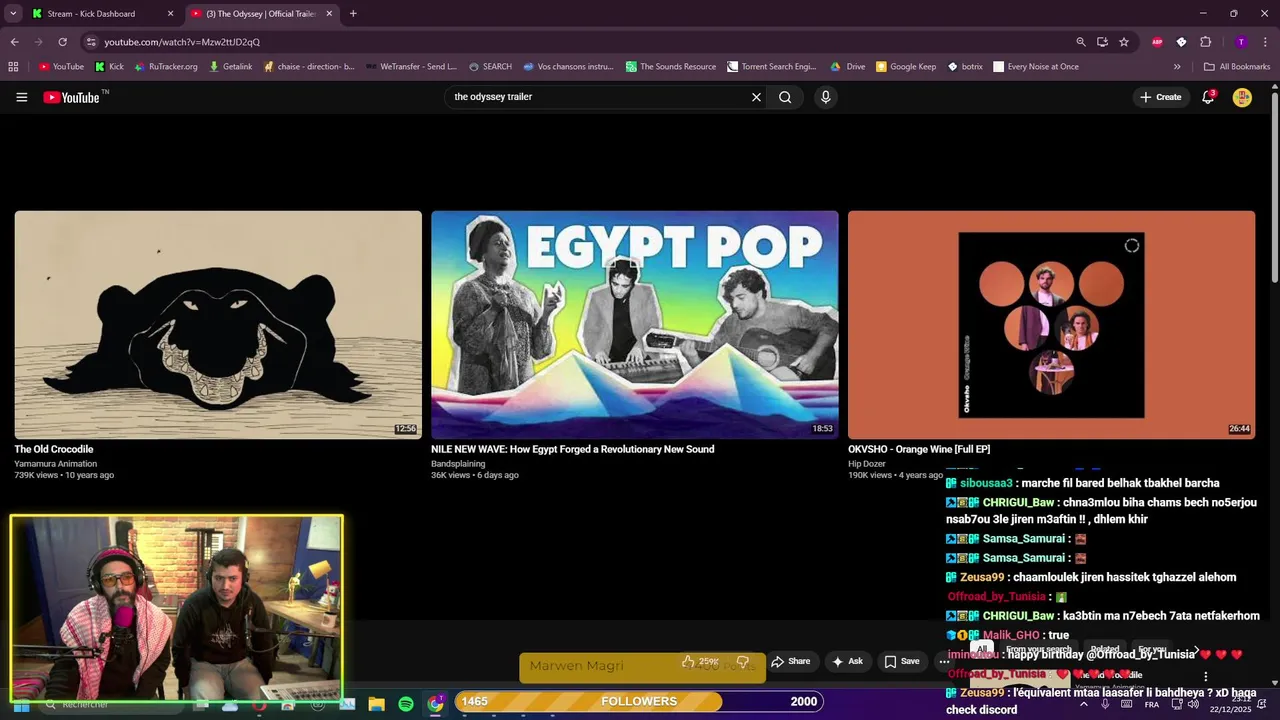
Task: Open Spotify from the taskbar
Action: pyautogui.click(x=406, y=704)
